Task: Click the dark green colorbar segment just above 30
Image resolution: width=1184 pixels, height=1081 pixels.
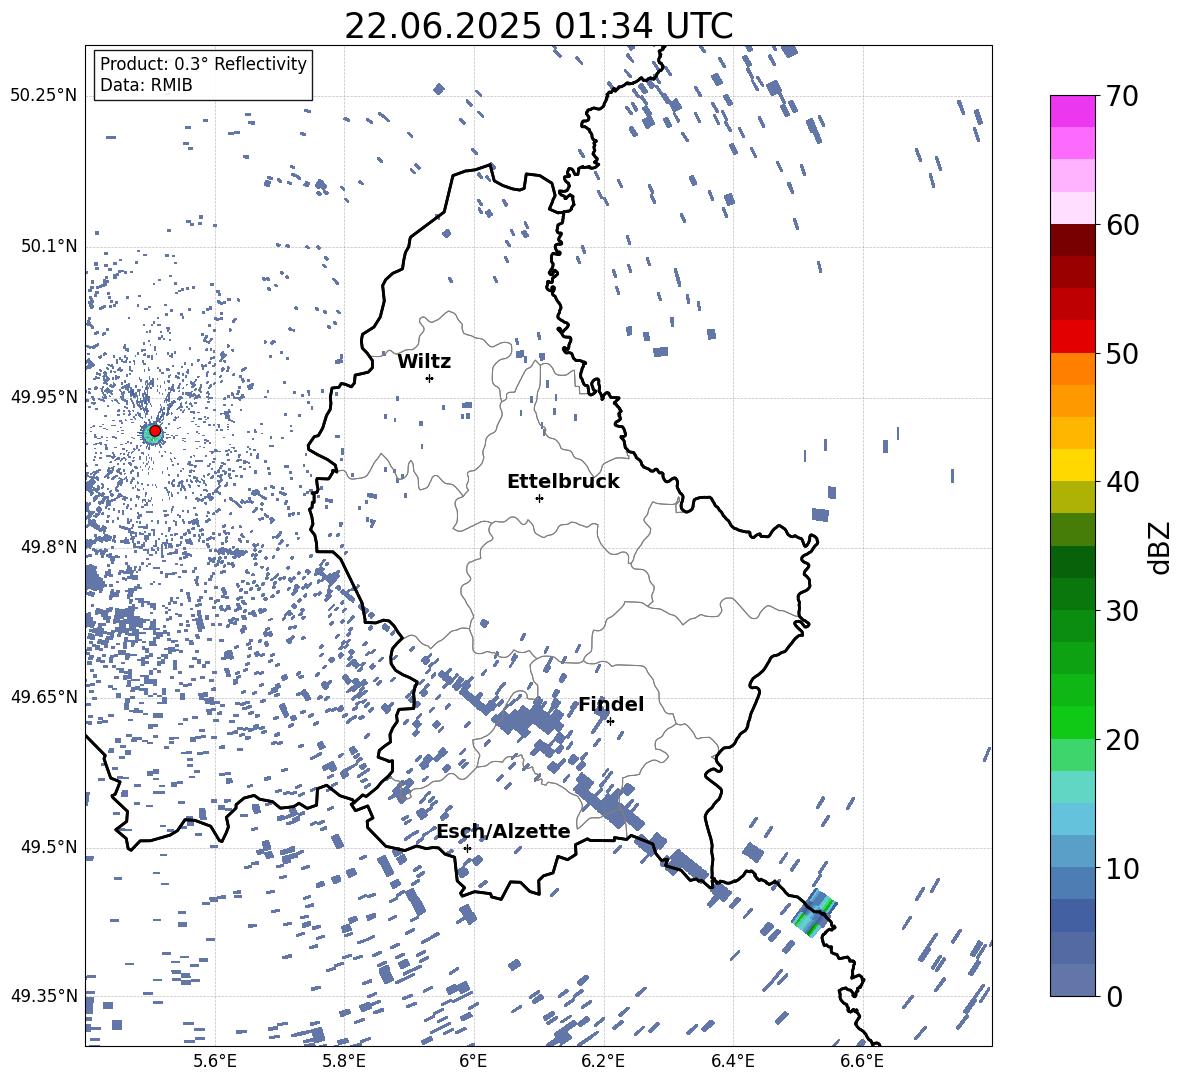Action: pyautogui.click(x=1072, y=593)
